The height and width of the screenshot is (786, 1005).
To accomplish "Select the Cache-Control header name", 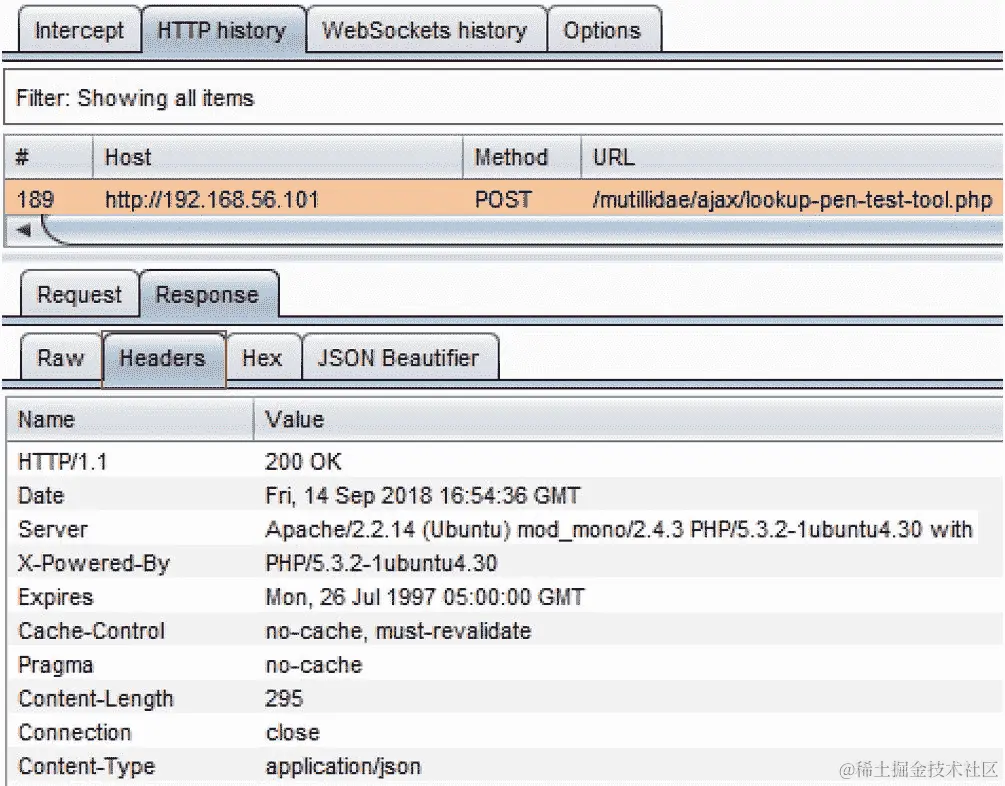I will click(x=92, y=631).
